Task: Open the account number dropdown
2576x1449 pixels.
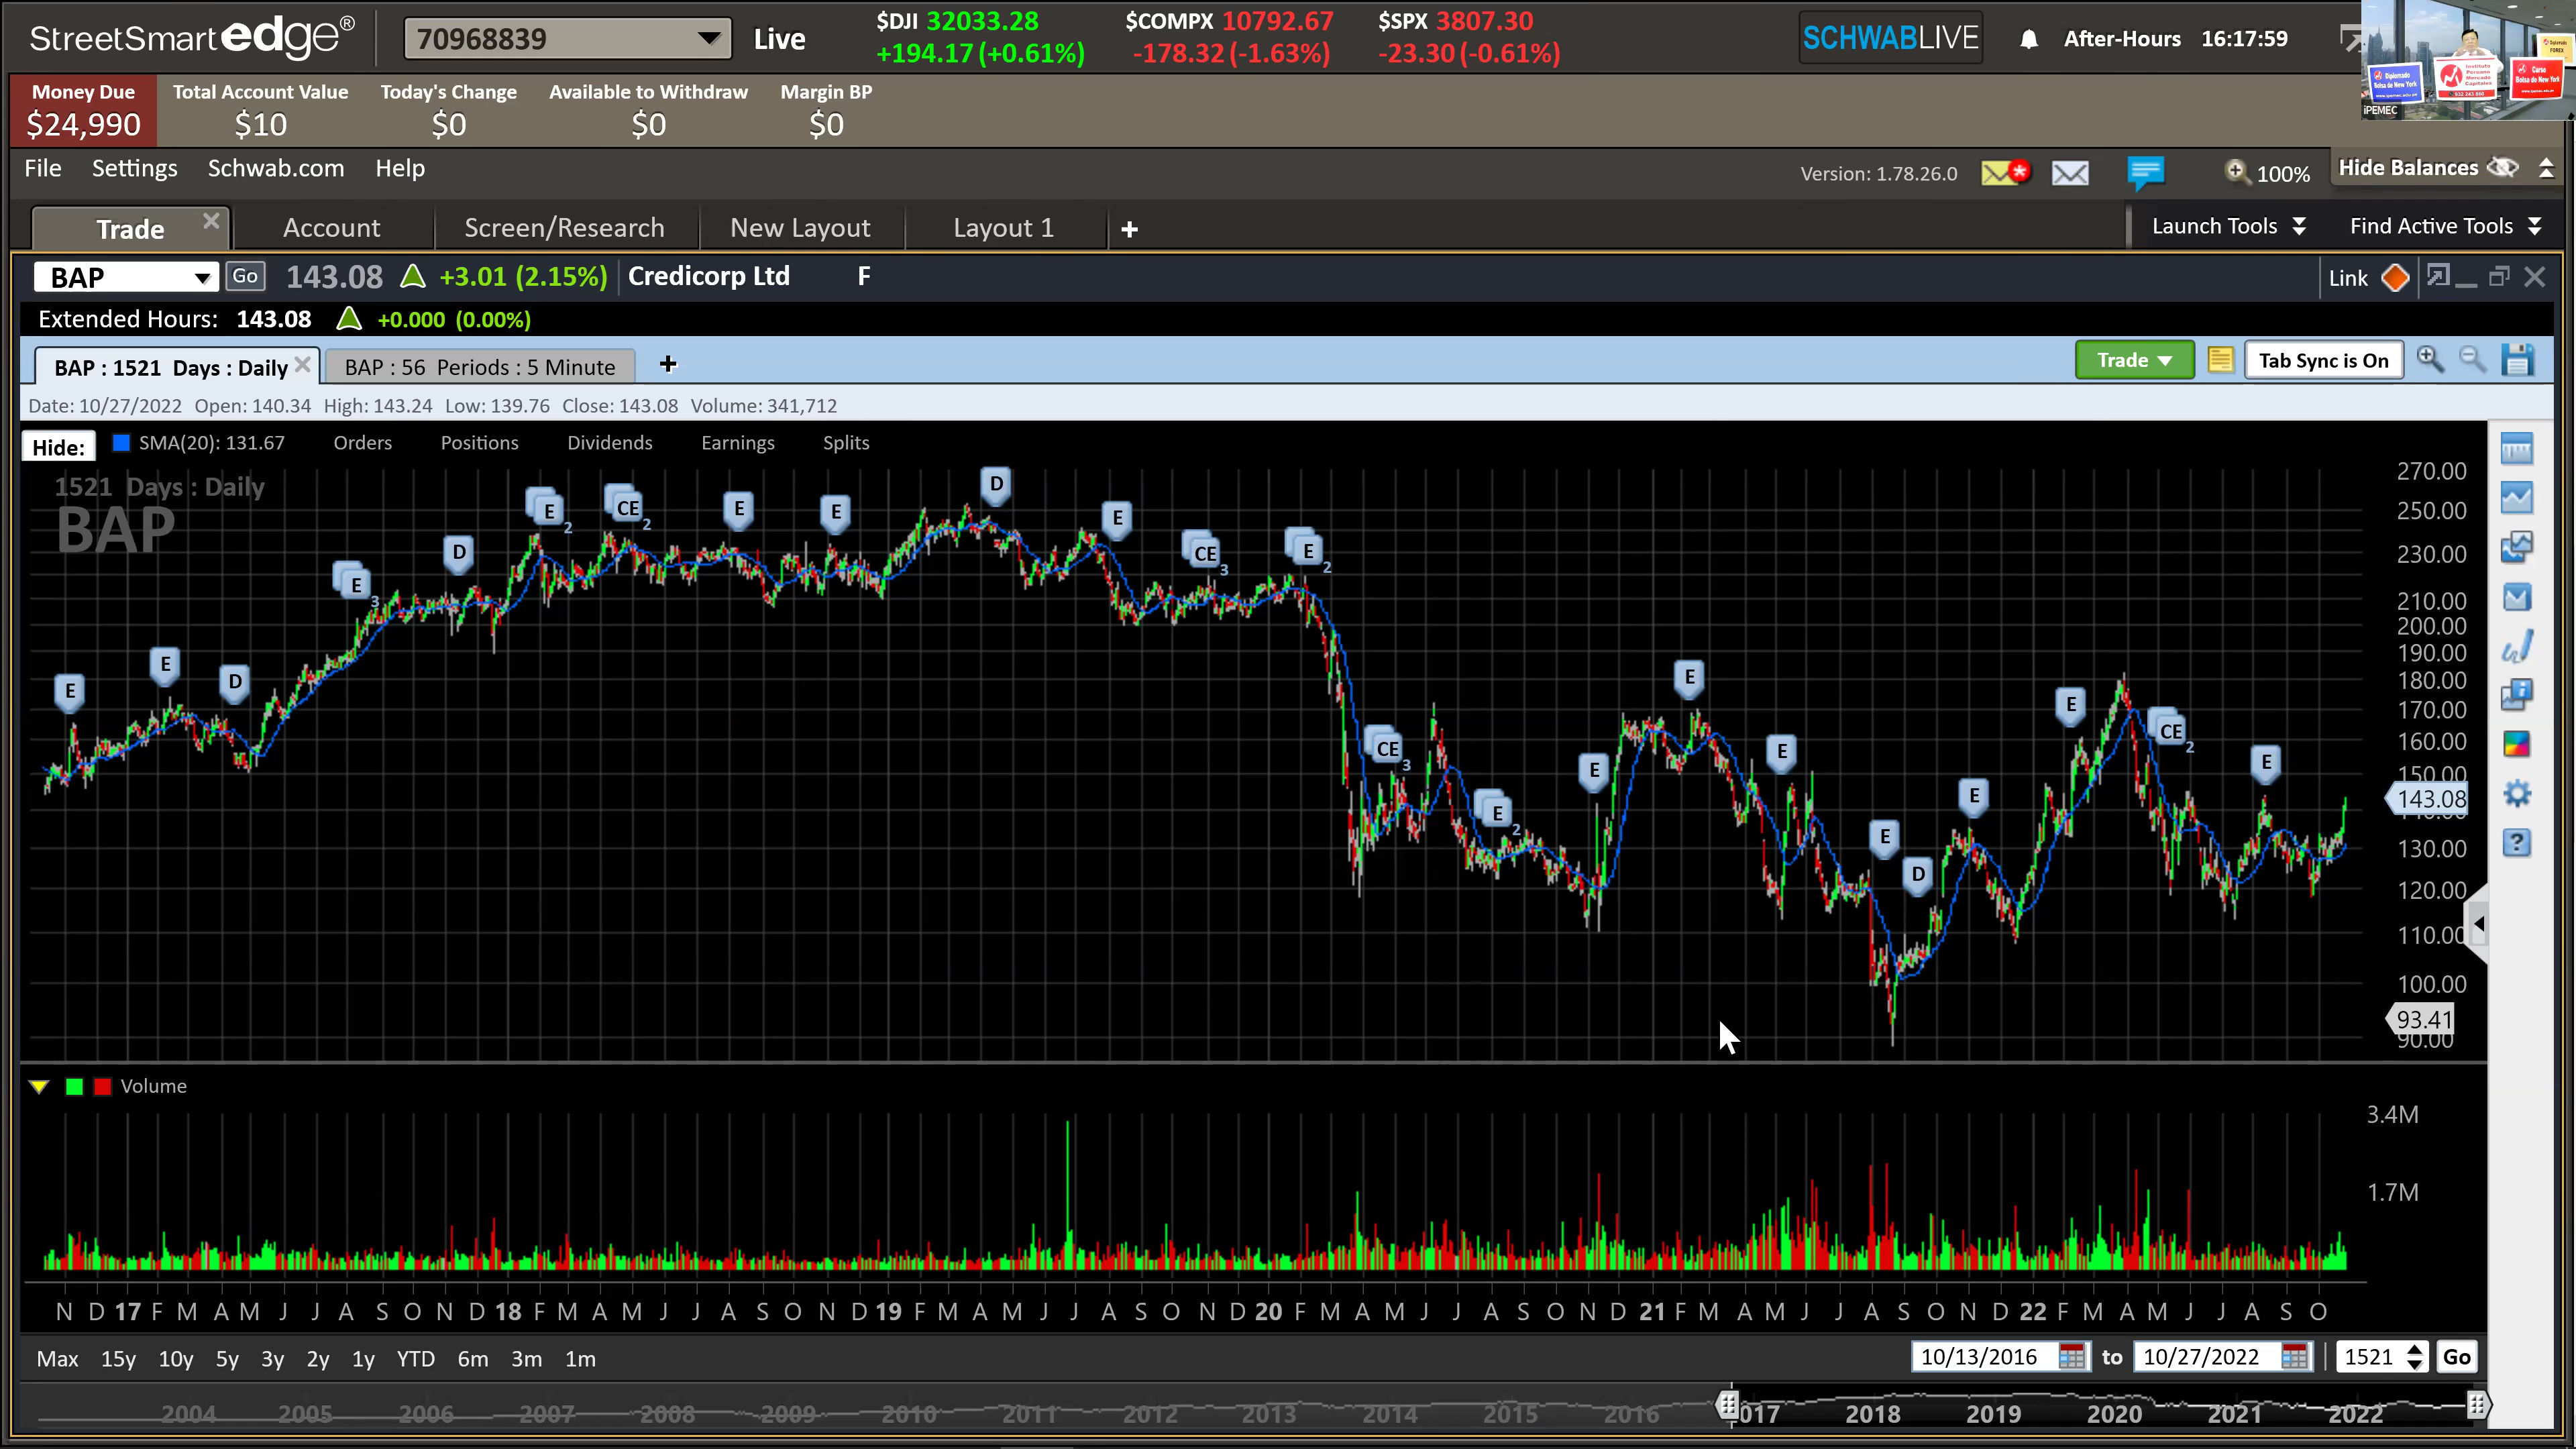Action: (x=708, y=39)
